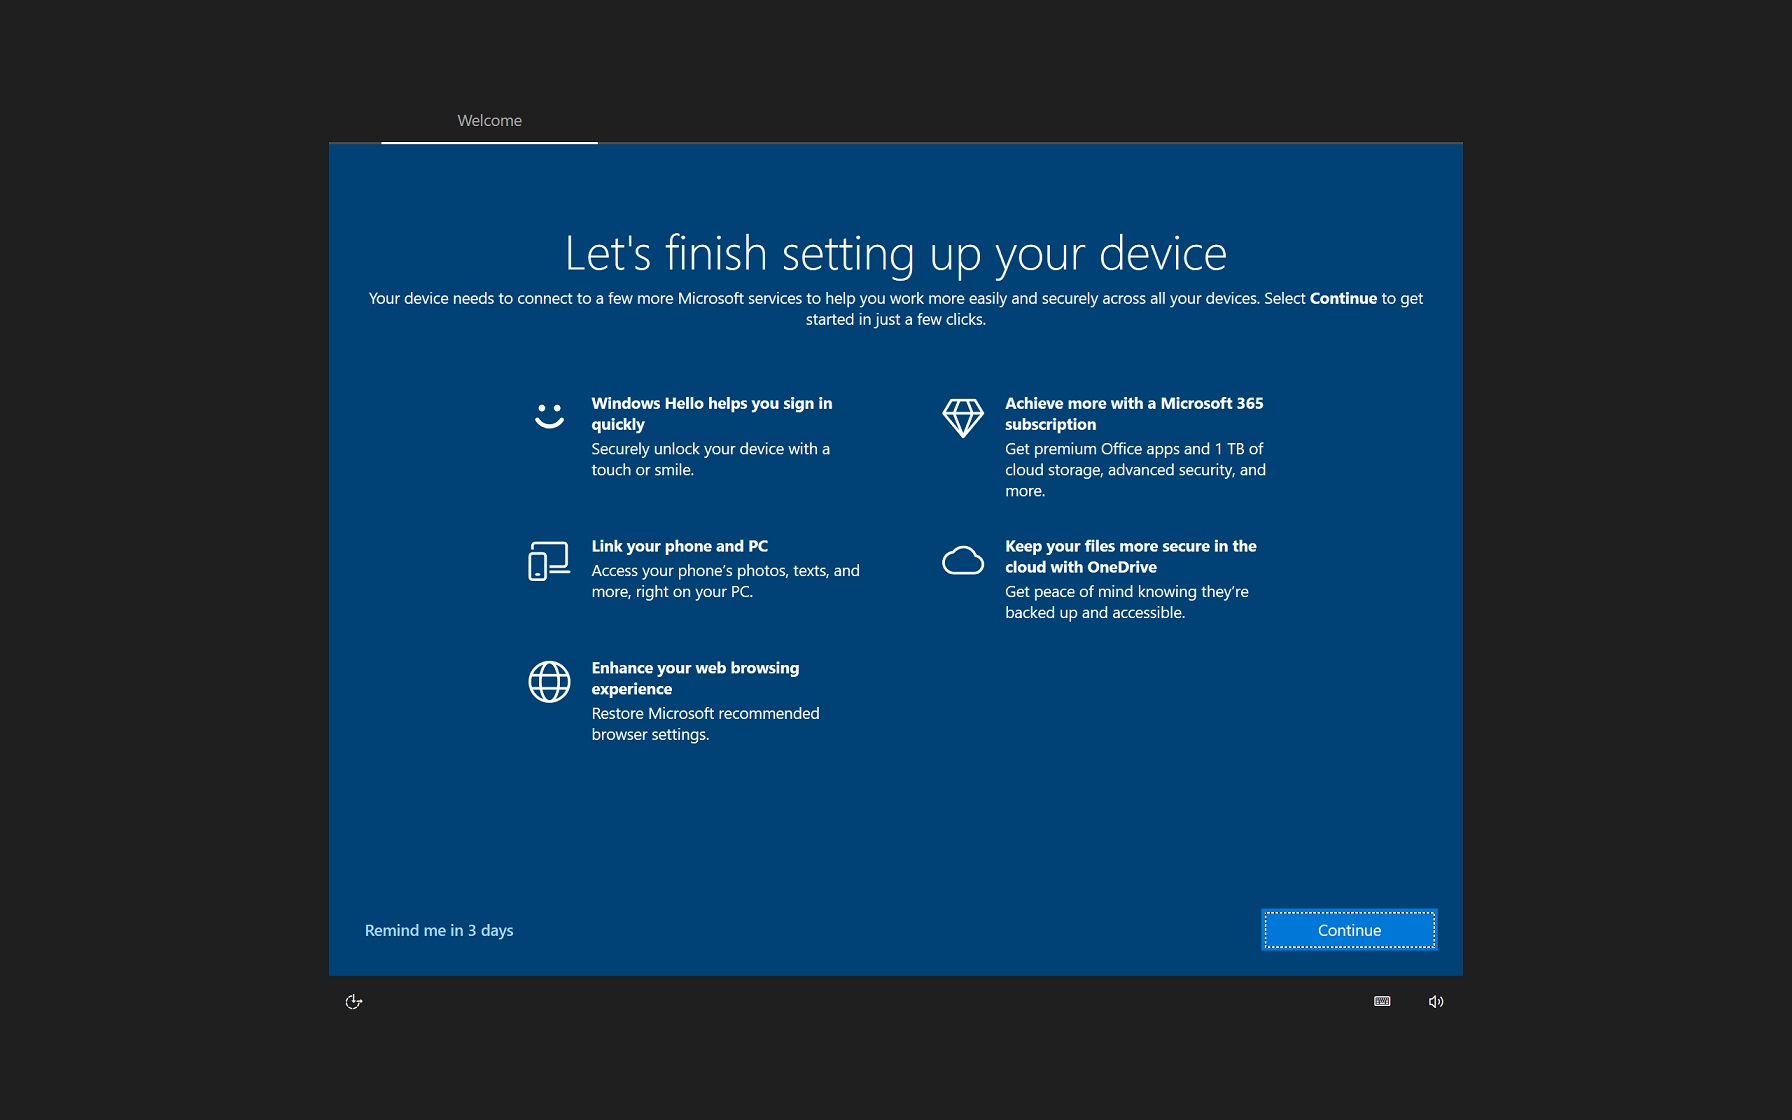Click the Microsoft 365 diamond icon
Screen dimensions: 1792x1120
pos(963,417)
